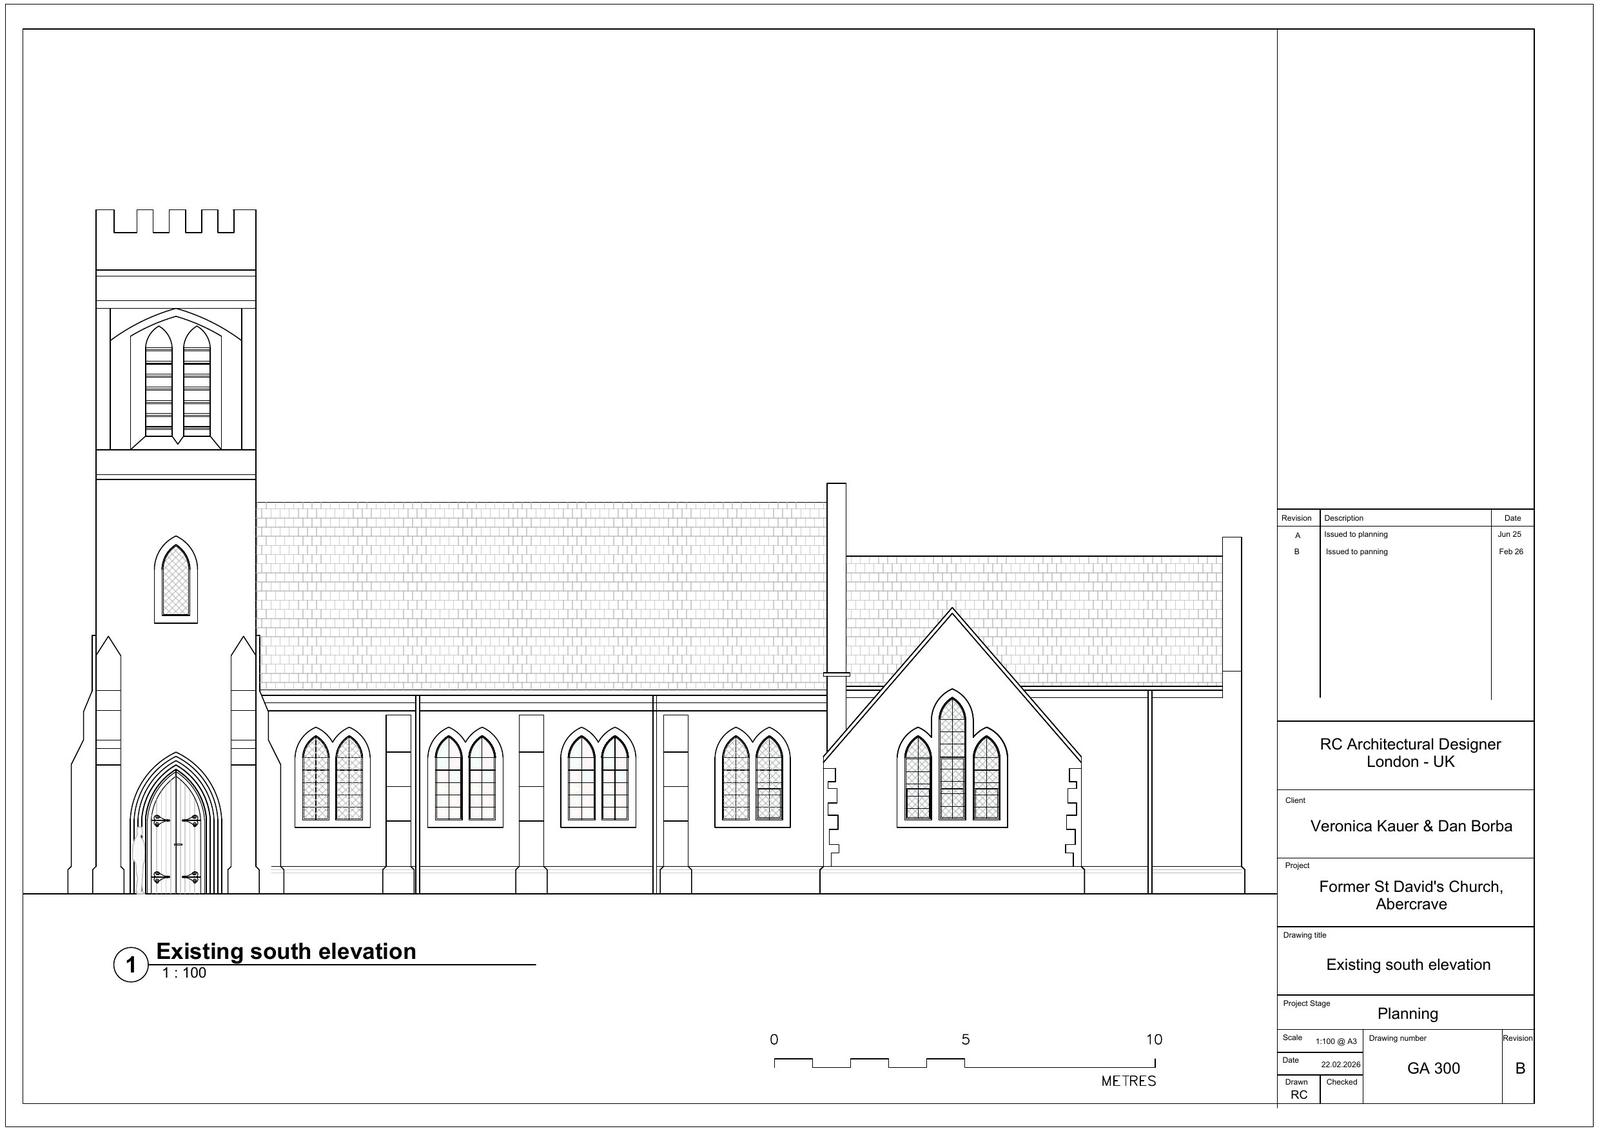Click the 'METRES' label on scale bar
The image size is (1600, 1131).
[1128, 1081]
